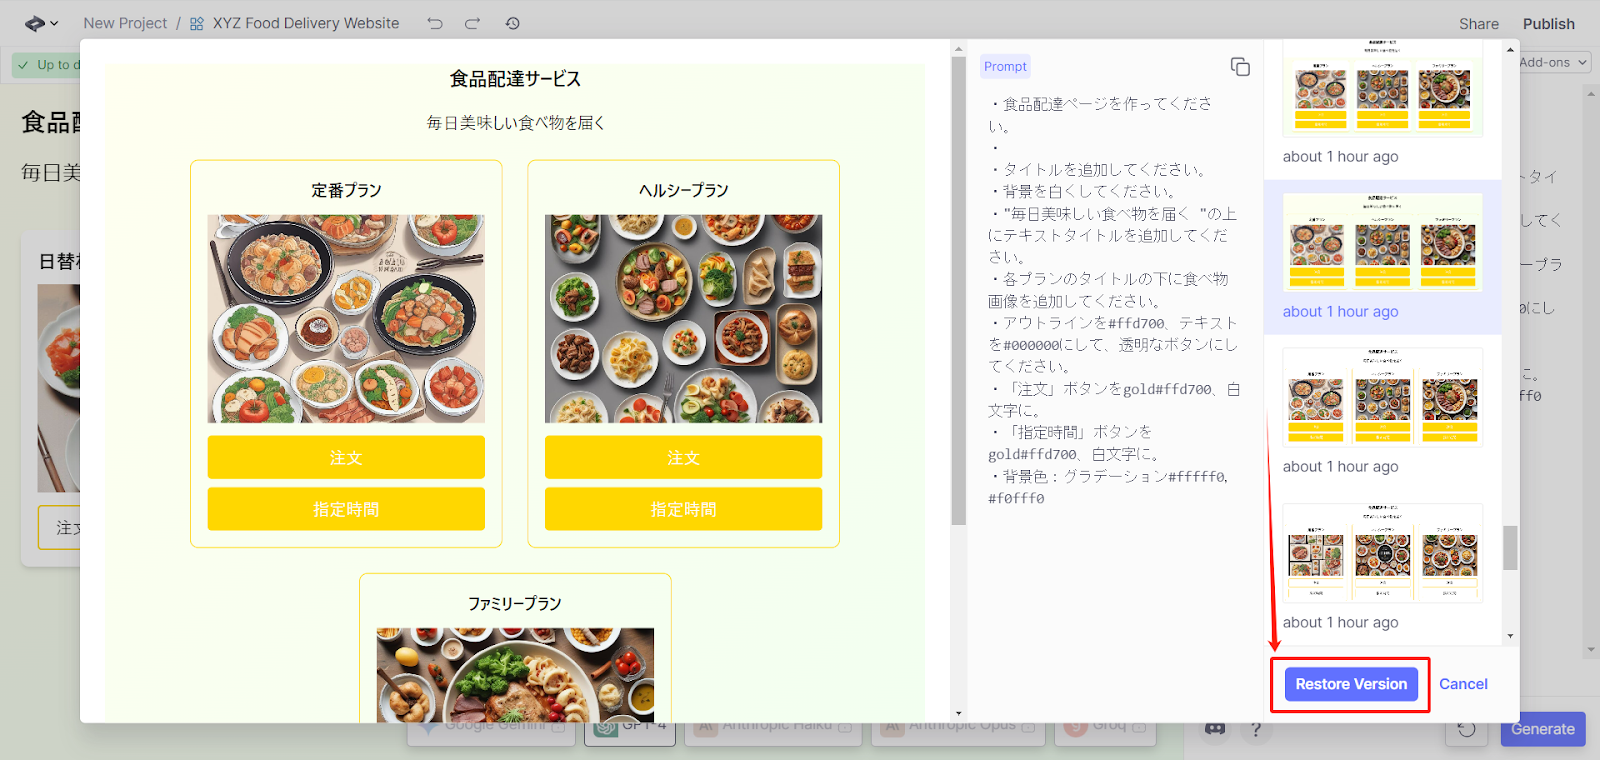Select the bottom version thumbnail with white buttons

[x=1382, y=552]
